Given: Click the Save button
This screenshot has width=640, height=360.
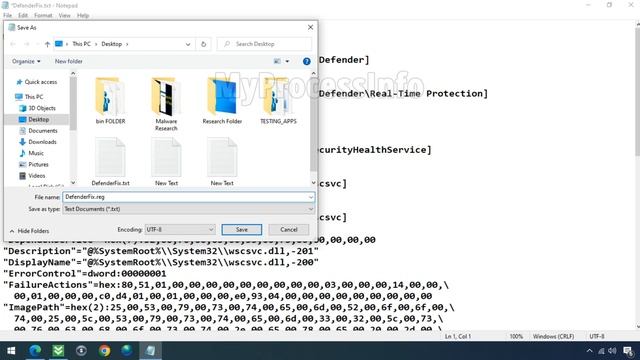Looking at the screenshot, I should [x=242, y=229].
